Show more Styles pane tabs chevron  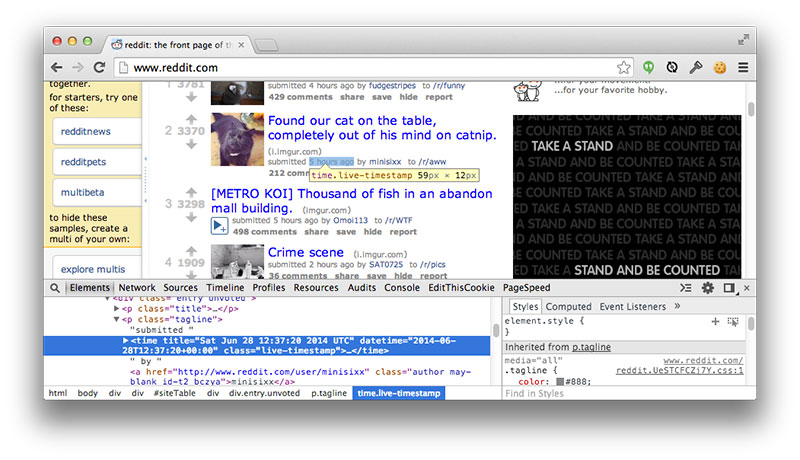(678, 306)
